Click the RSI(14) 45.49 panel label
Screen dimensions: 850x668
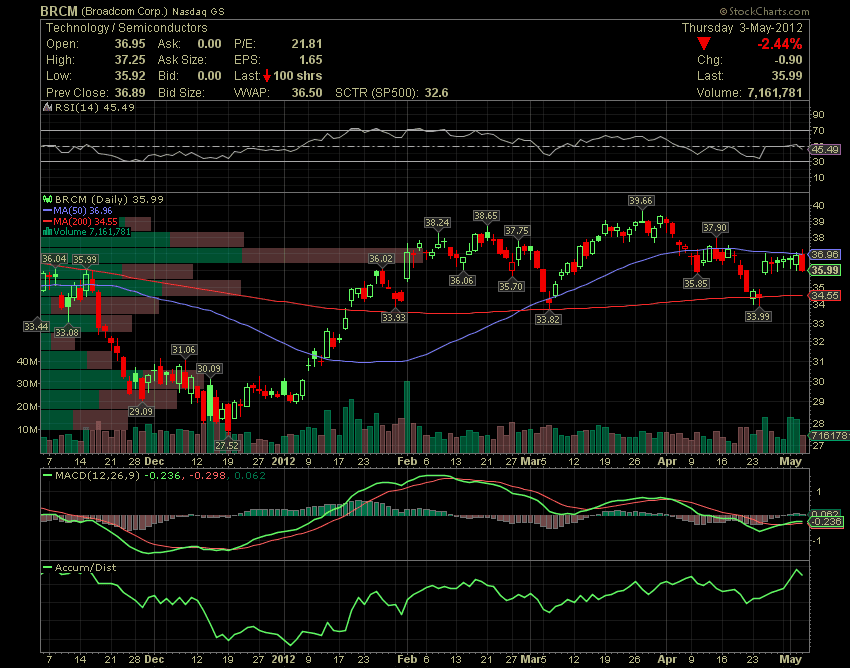pyautogui.click(x=94, y=107)
